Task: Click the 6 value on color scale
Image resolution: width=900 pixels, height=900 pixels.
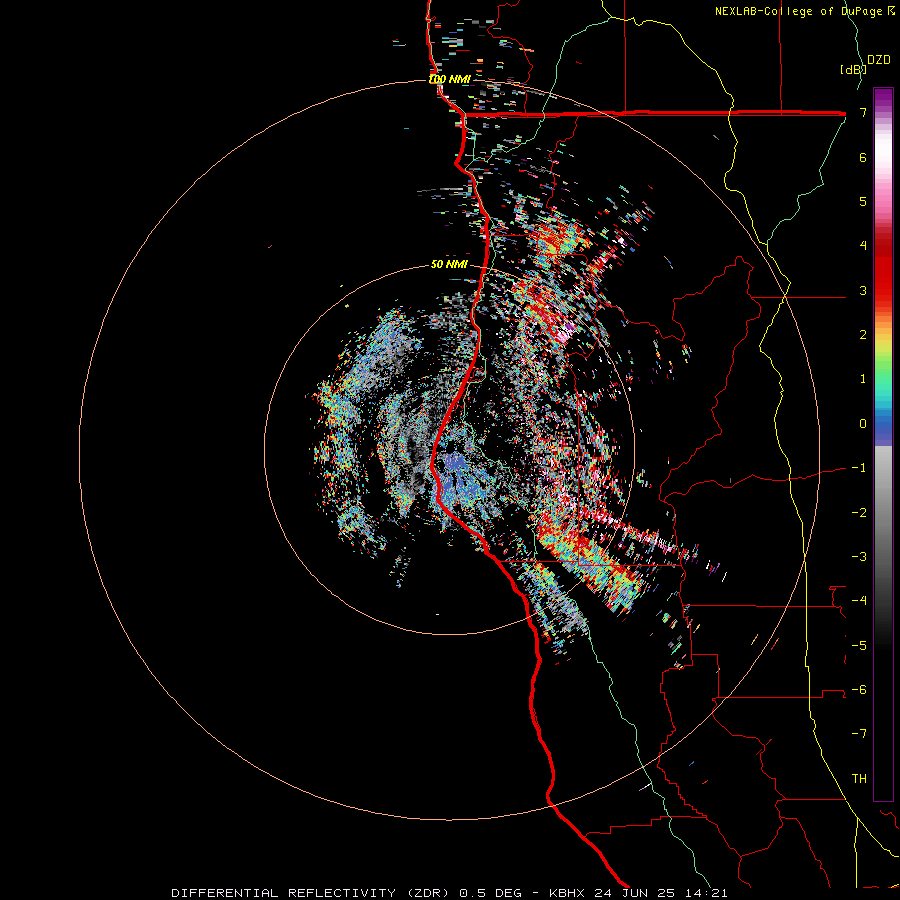Action: point(863,157)
